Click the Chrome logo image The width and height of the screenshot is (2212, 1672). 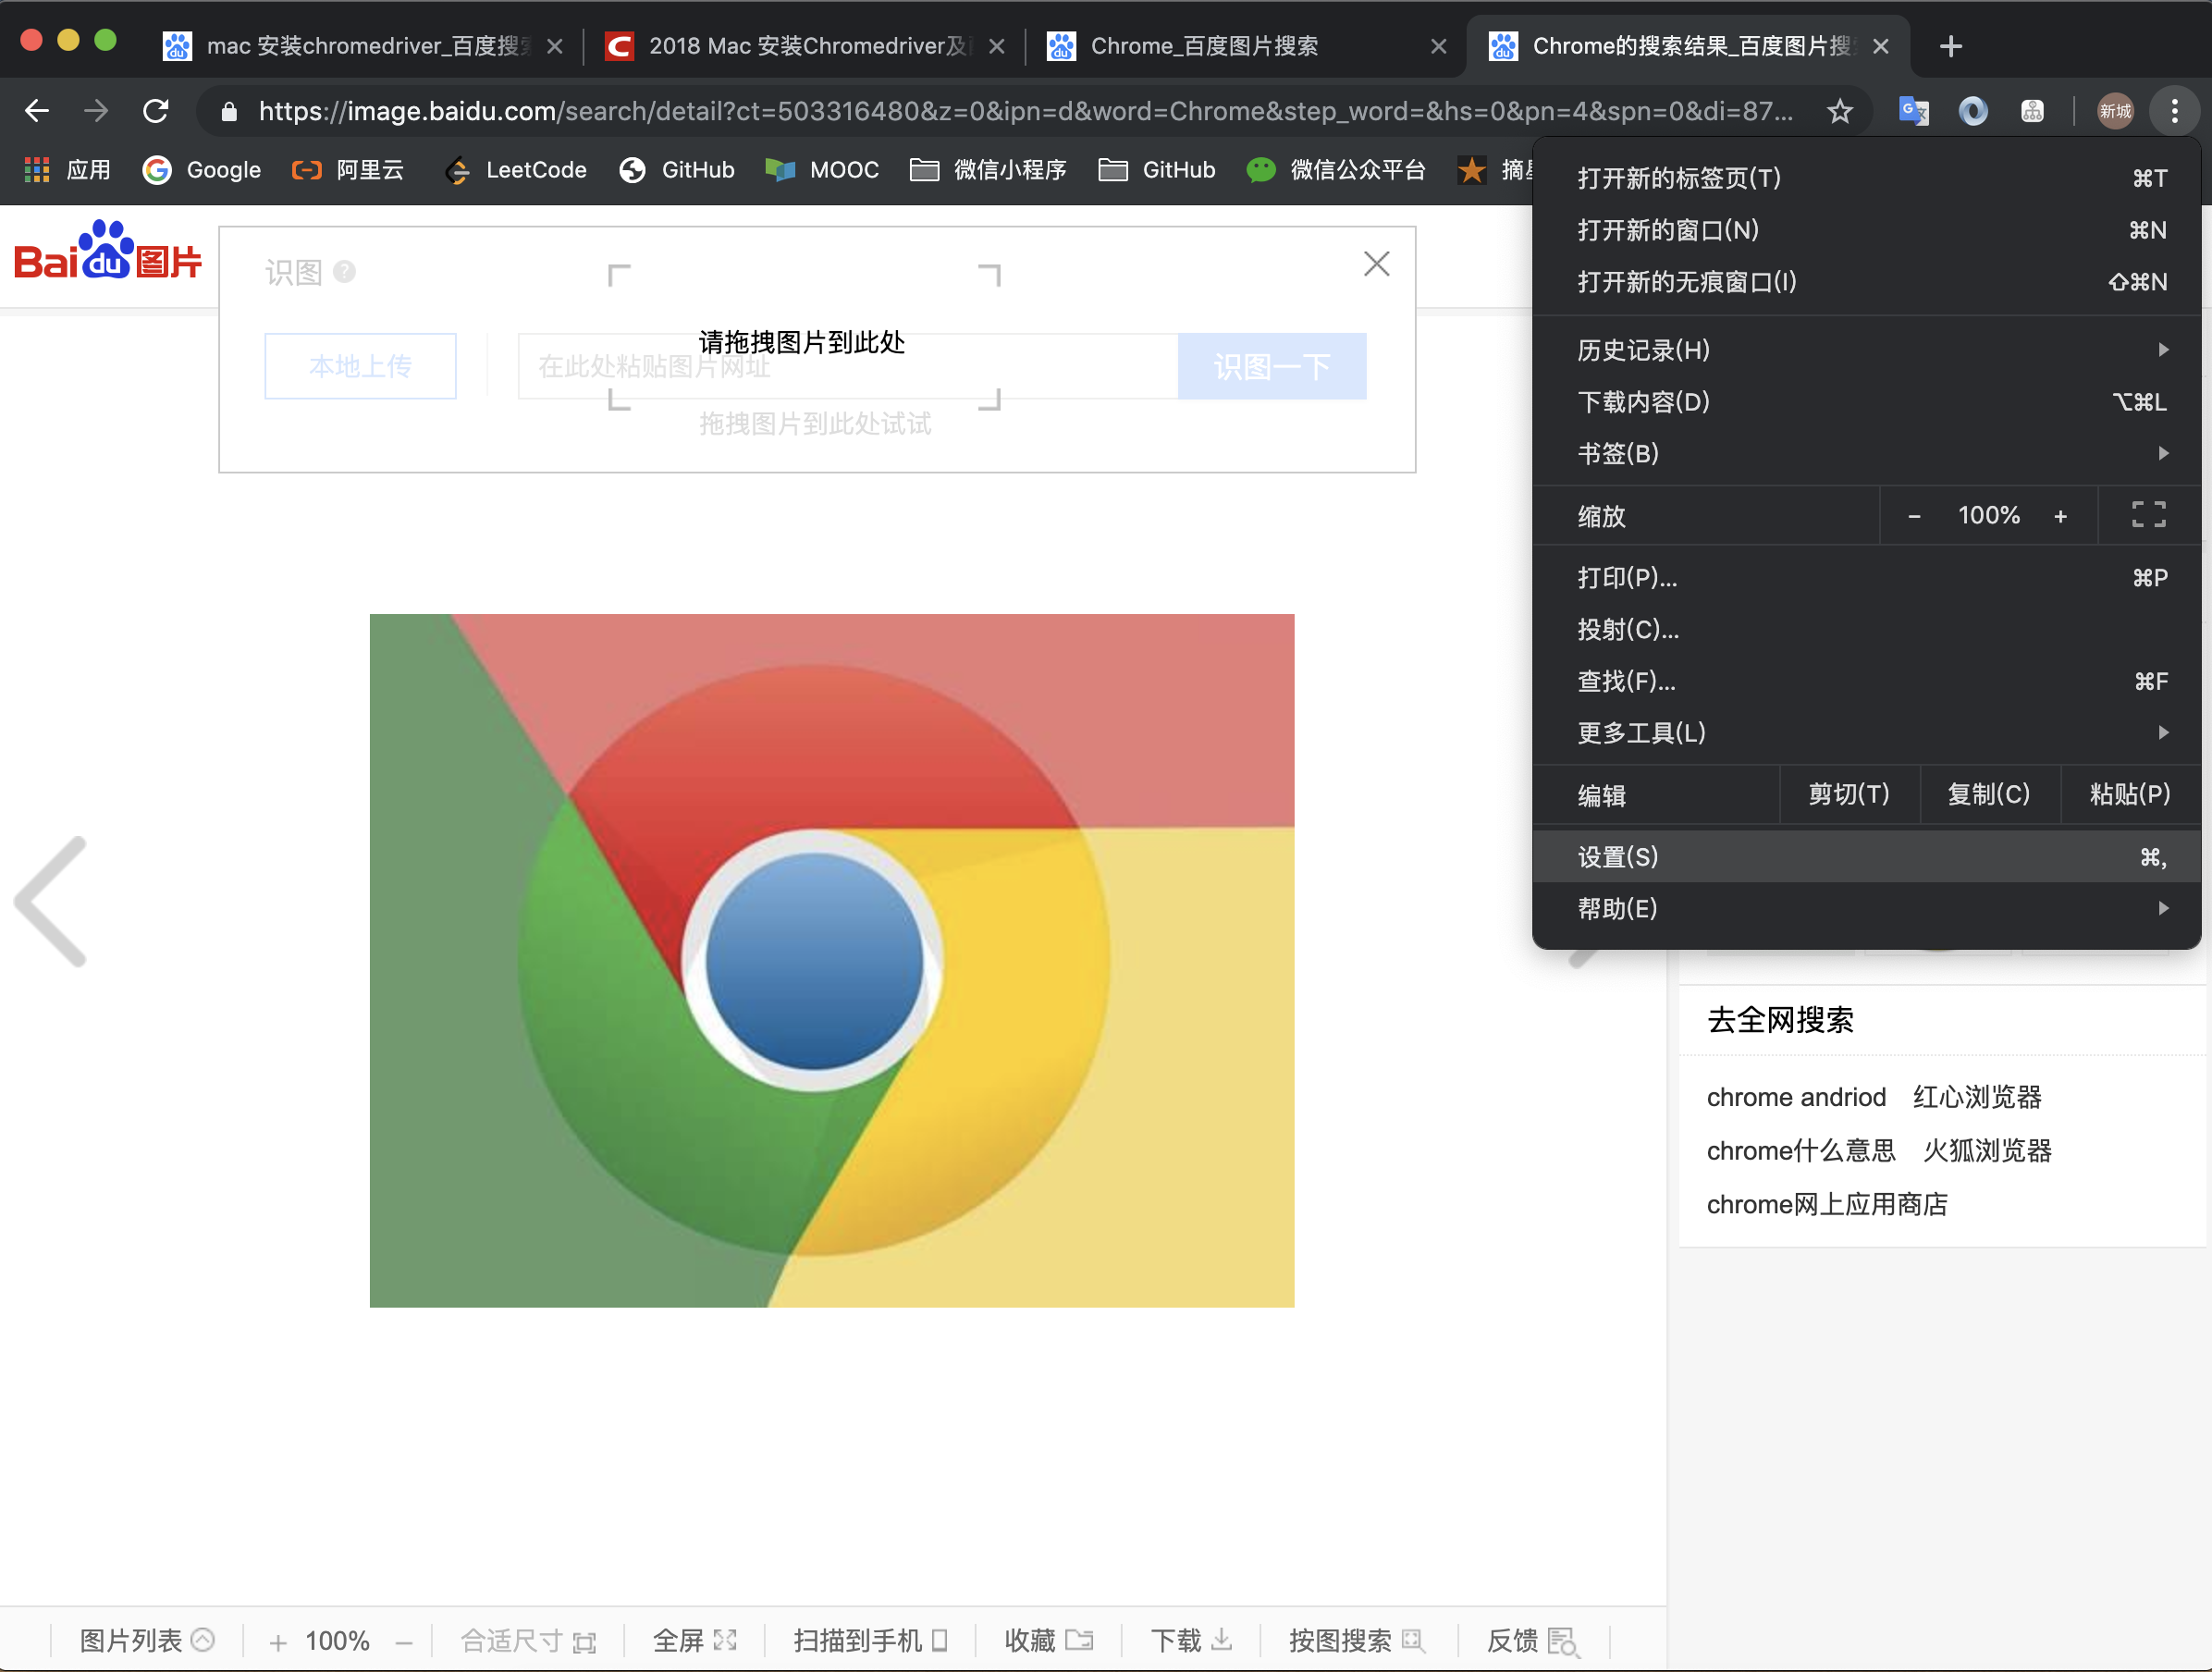pyautogui.click(x=832, y=960)
